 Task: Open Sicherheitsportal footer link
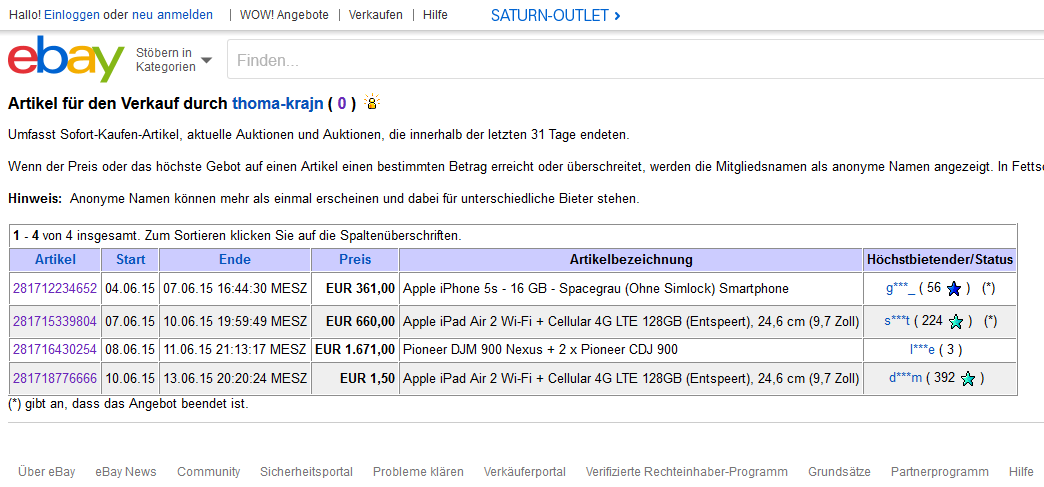click(x=306, y=472)
